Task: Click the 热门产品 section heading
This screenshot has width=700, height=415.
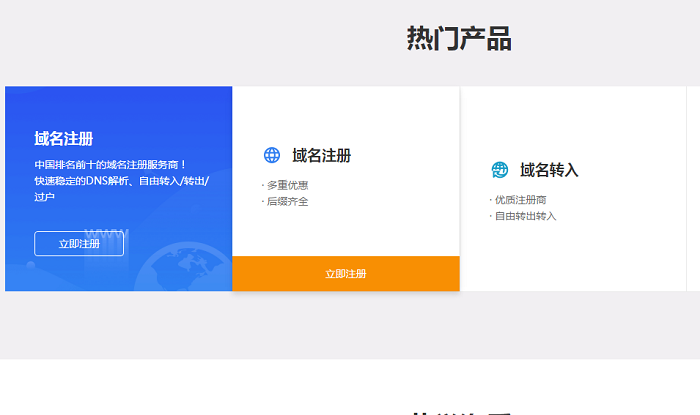Action: [459, 38]
